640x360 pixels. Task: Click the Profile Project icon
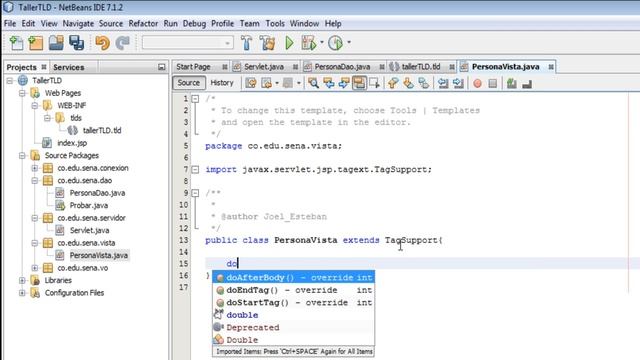(336, 42)
